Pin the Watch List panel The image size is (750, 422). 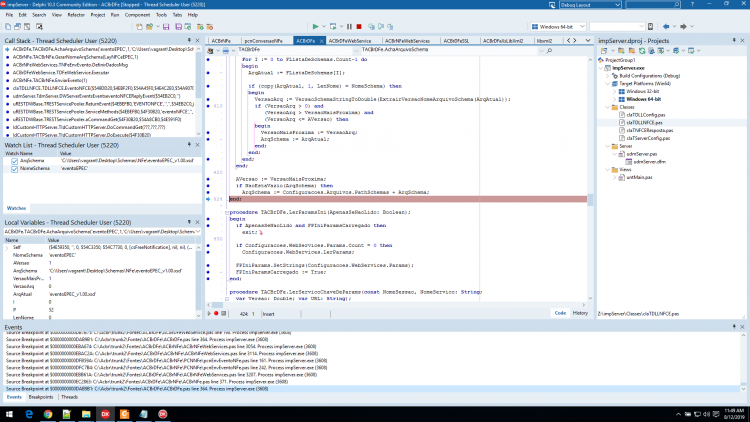click(x=189, y=145)
